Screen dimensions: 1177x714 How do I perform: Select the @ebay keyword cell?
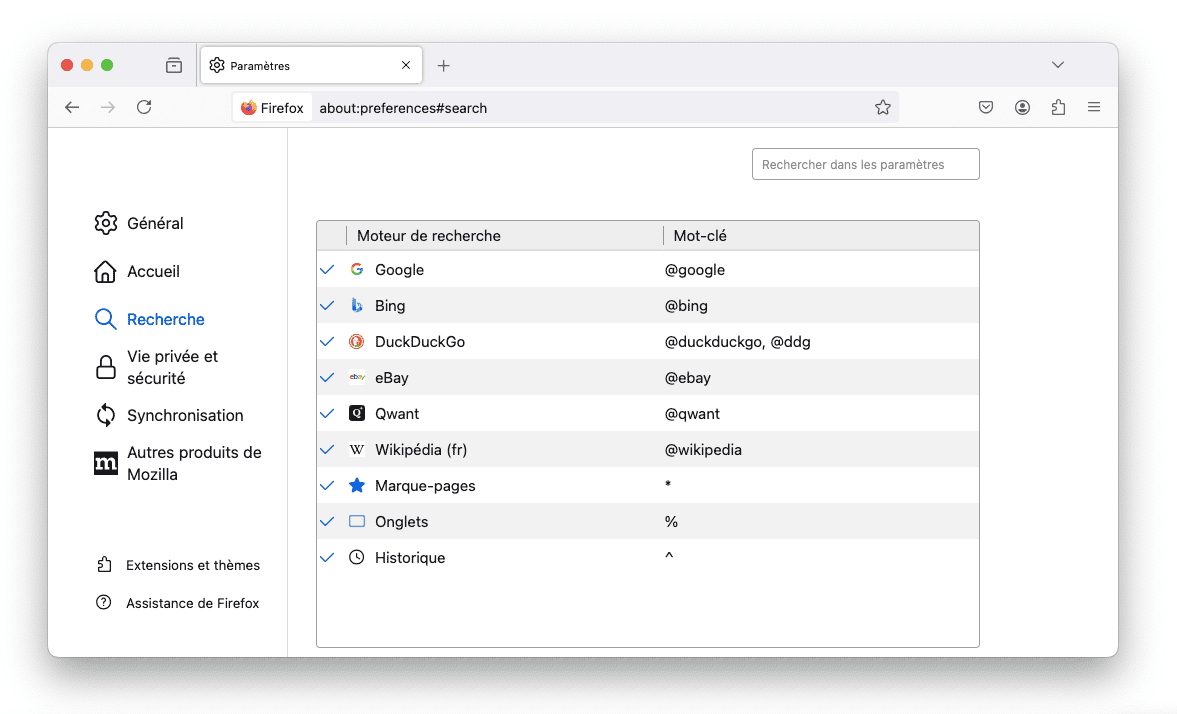[688, 378]
